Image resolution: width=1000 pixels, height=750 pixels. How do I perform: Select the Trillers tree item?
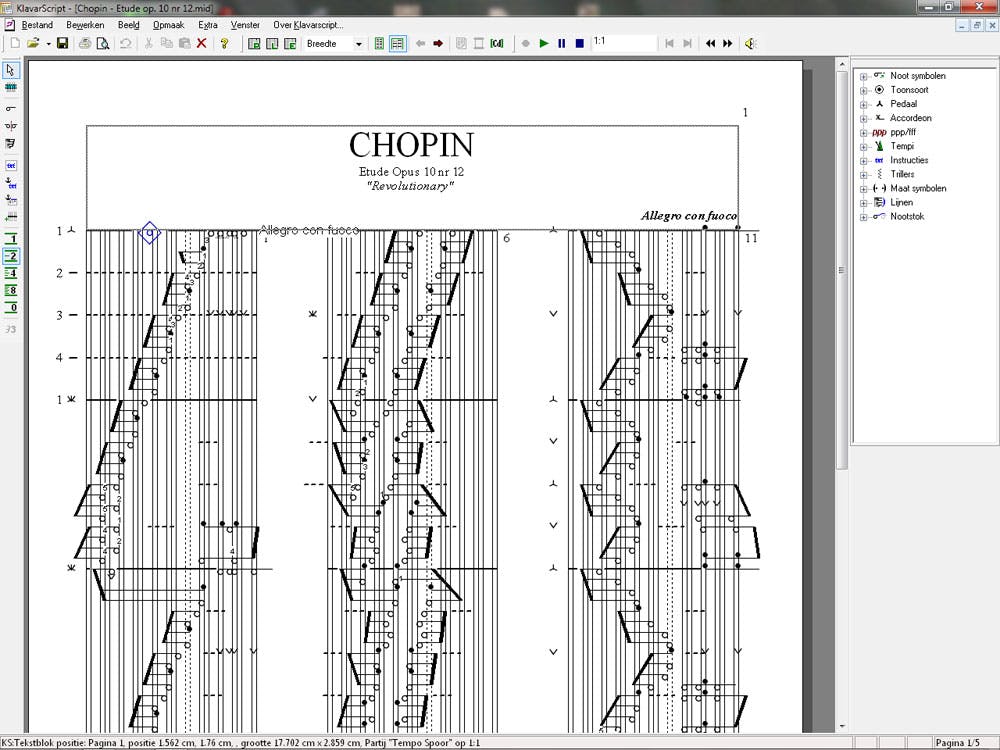[902, 174]
